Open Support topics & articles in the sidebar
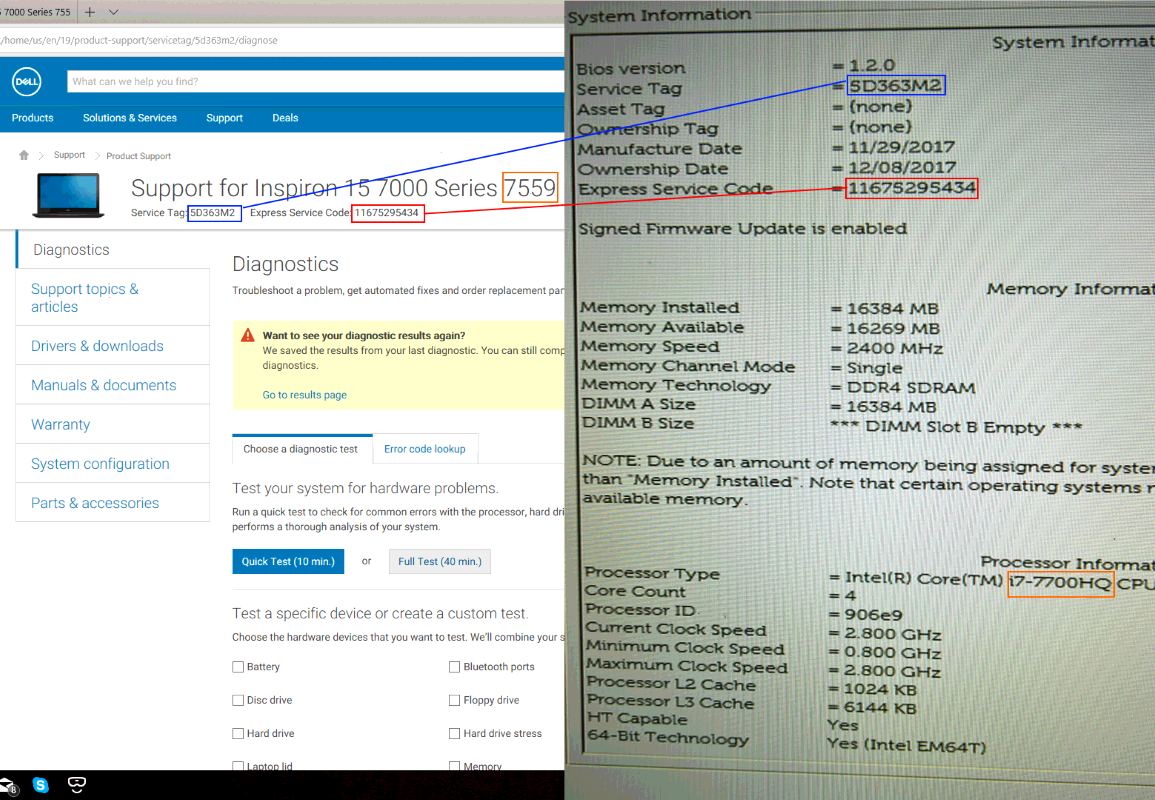 (x=113, y=298)
